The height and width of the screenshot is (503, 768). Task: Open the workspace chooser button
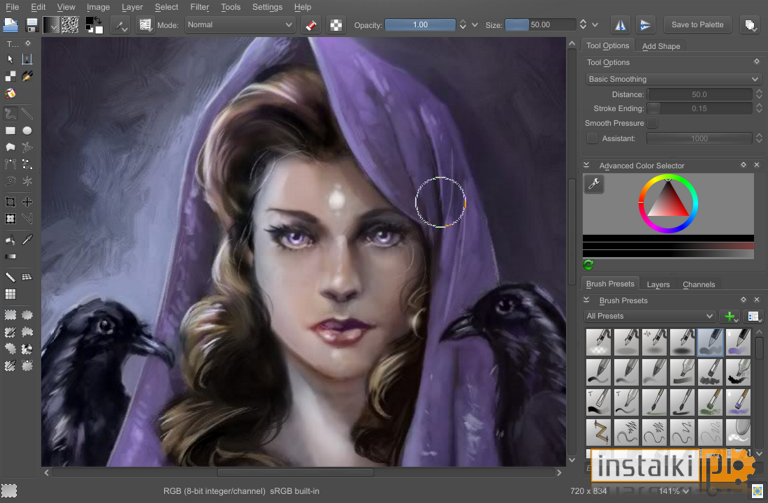[750, 25]
